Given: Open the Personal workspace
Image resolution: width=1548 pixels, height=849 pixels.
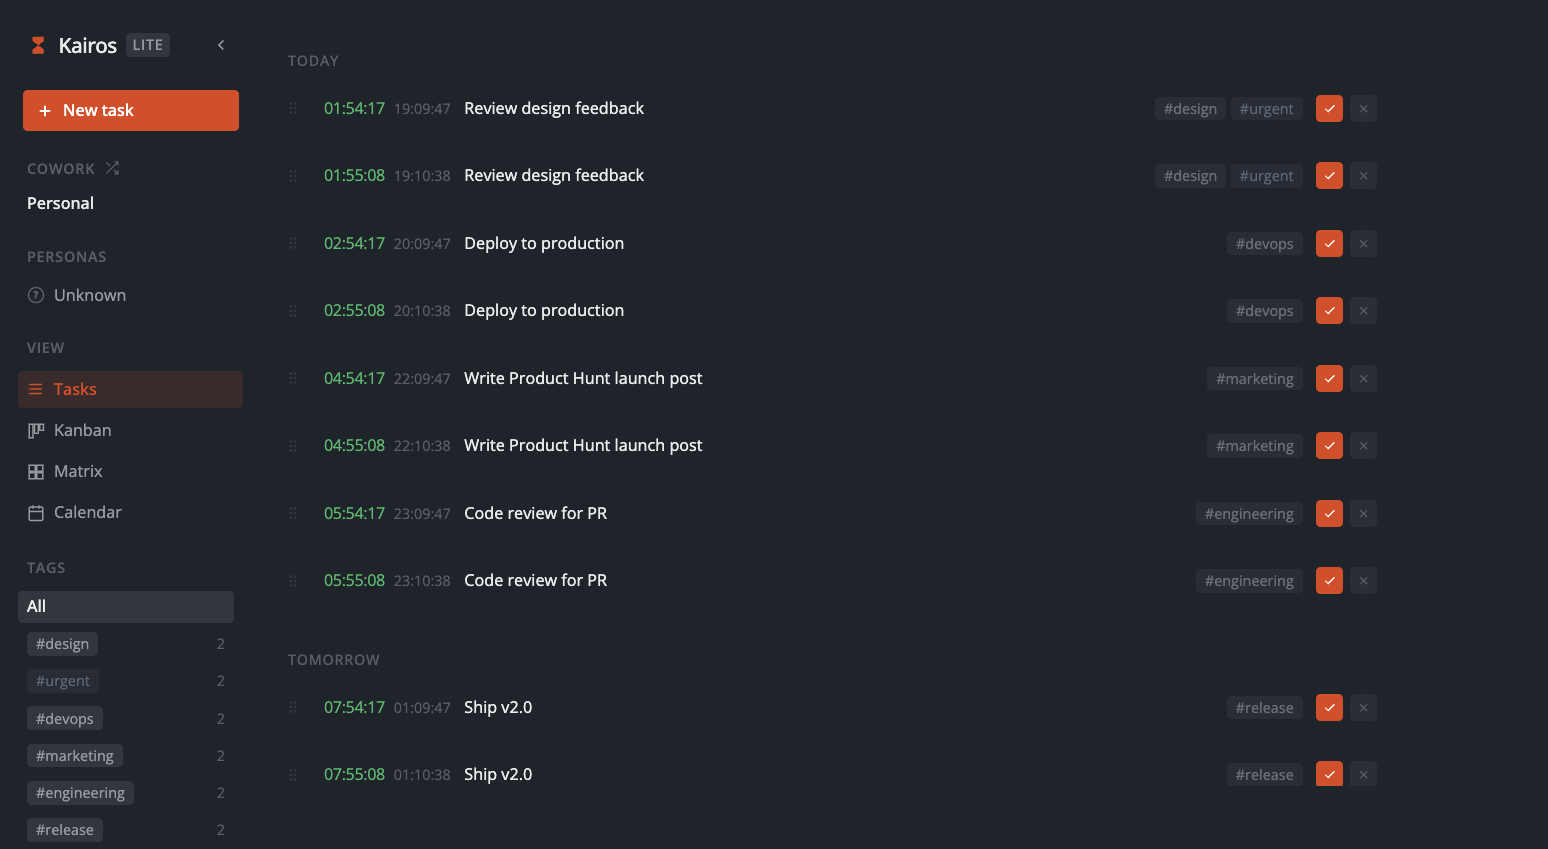Looking at the screenshot, I should (x=60, y=203).
